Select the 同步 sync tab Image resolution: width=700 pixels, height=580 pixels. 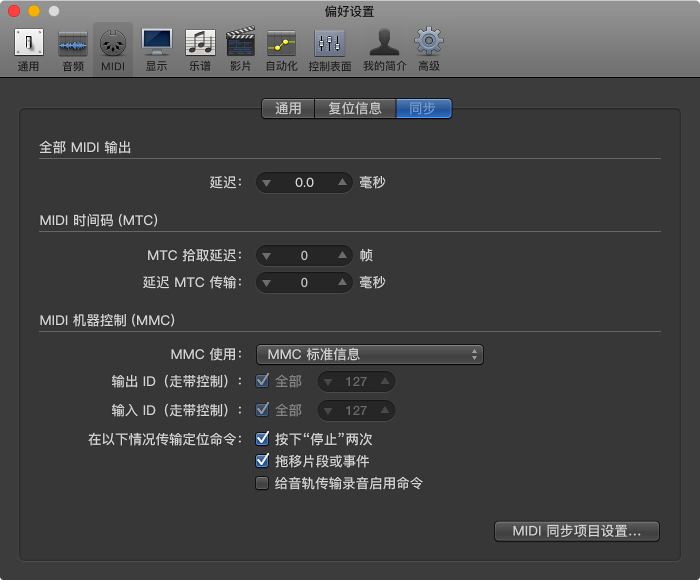(423, 108)
